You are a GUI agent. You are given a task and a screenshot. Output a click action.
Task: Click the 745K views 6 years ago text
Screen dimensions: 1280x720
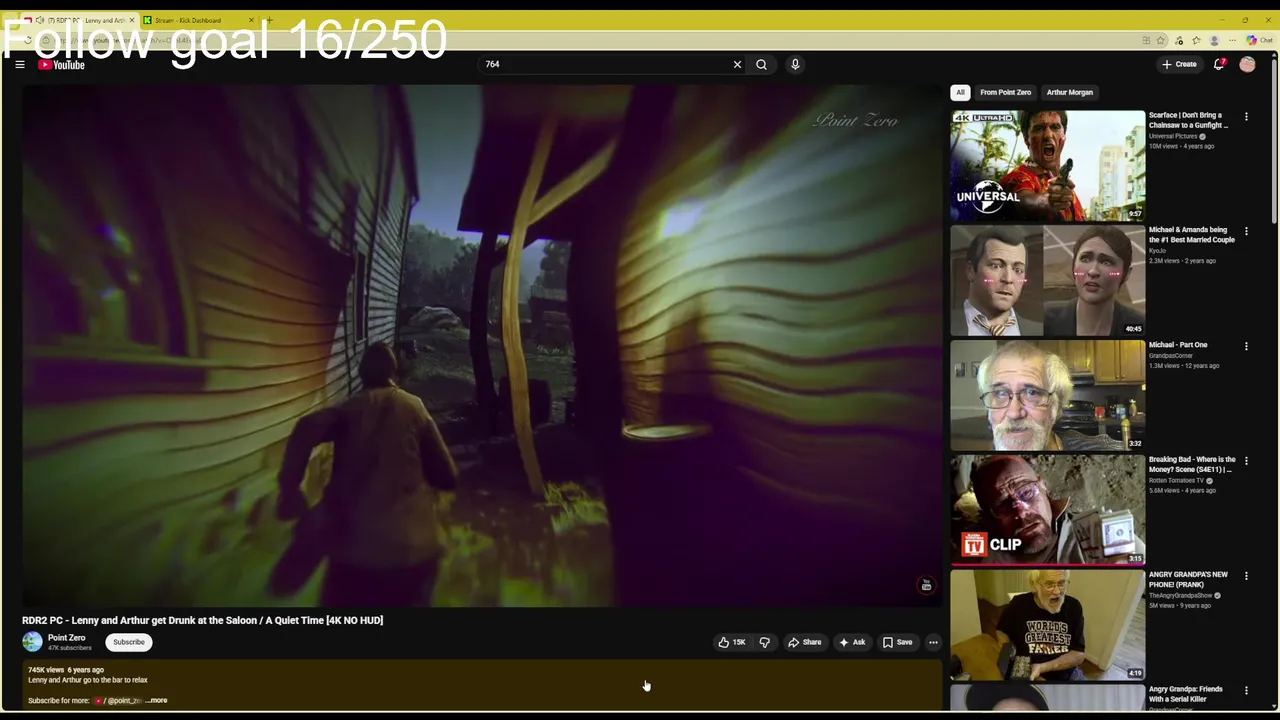pyautogui.click(x=66, y=670)
